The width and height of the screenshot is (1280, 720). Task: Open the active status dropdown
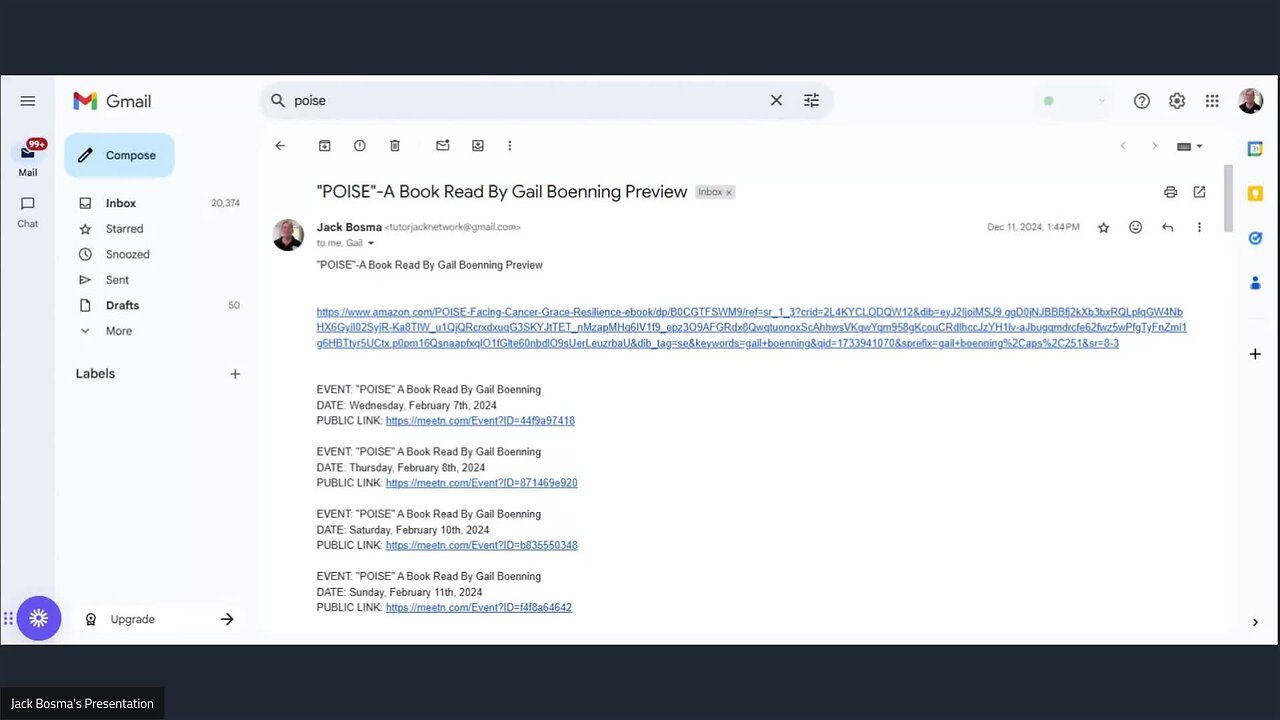click(x=1075, y=101)
